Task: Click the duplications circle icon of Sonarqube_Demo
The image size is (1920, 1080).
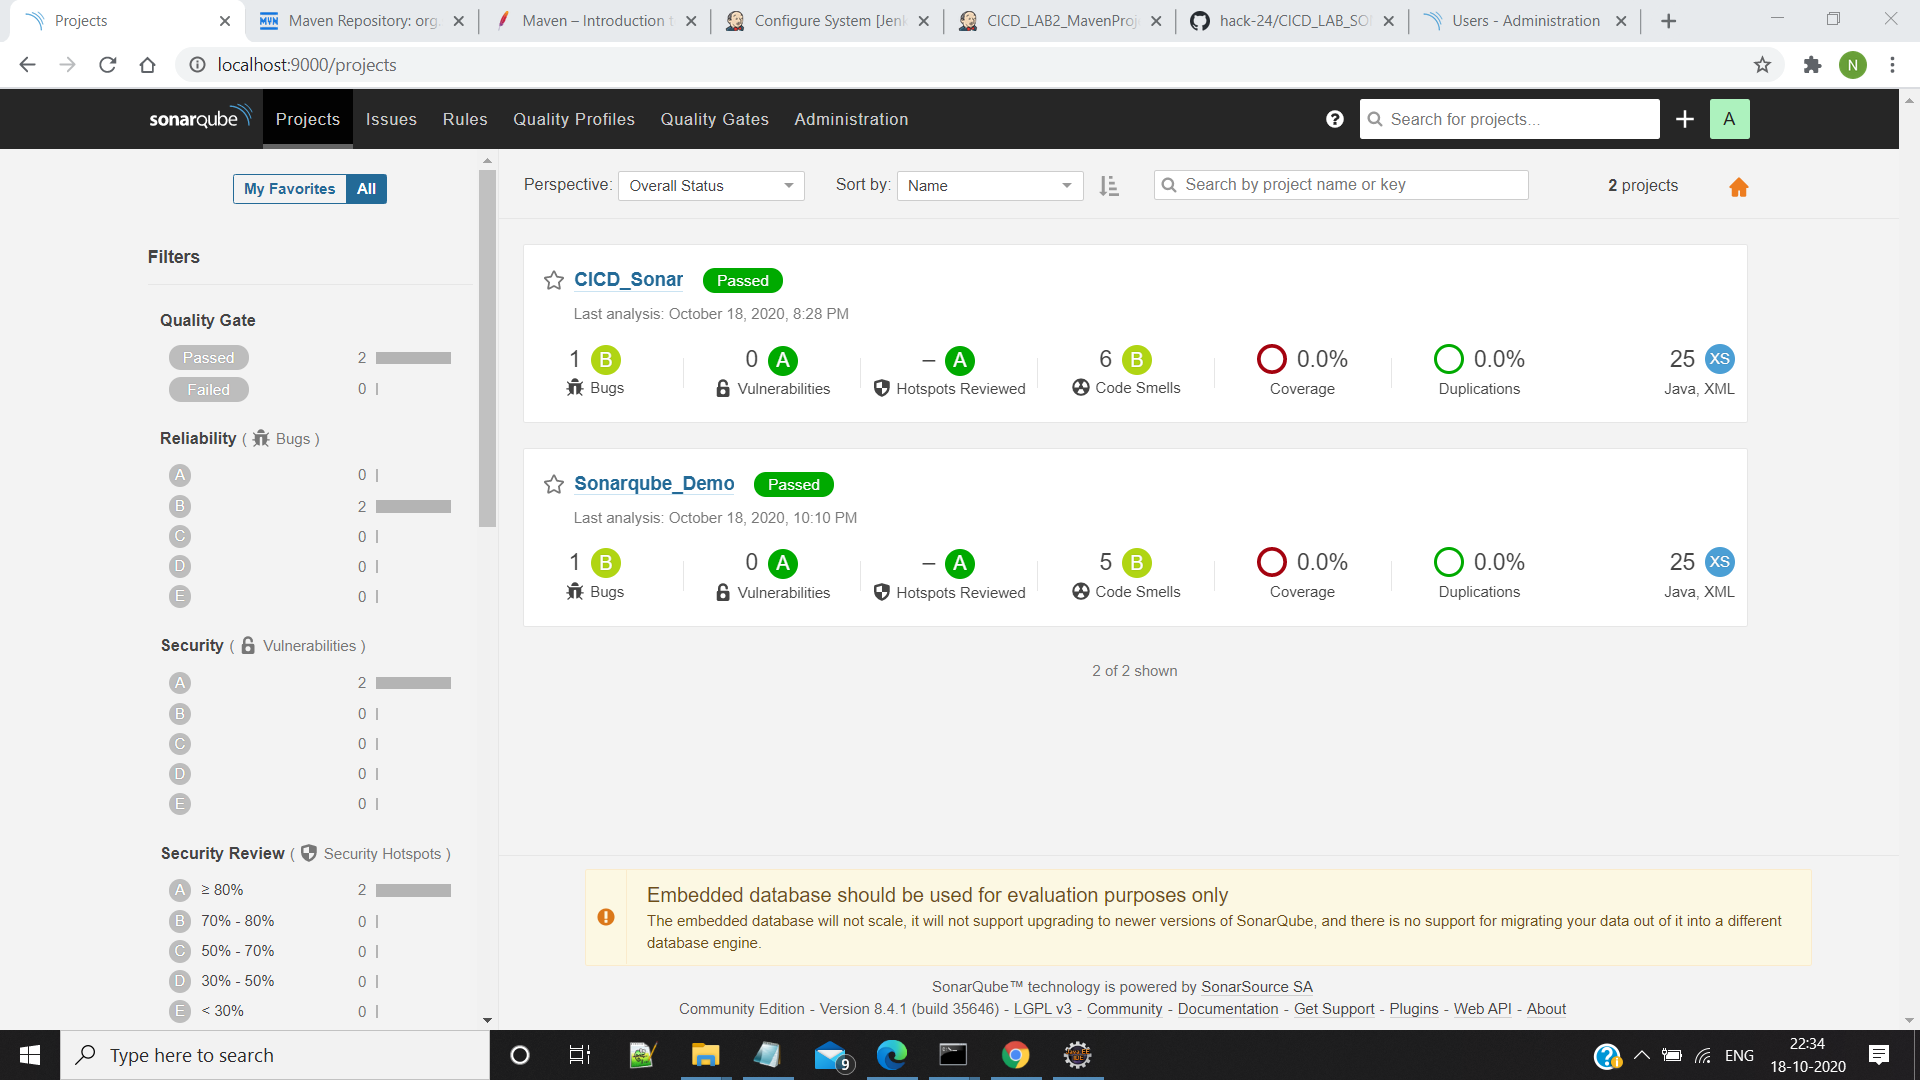Action: click(1448, 562)
